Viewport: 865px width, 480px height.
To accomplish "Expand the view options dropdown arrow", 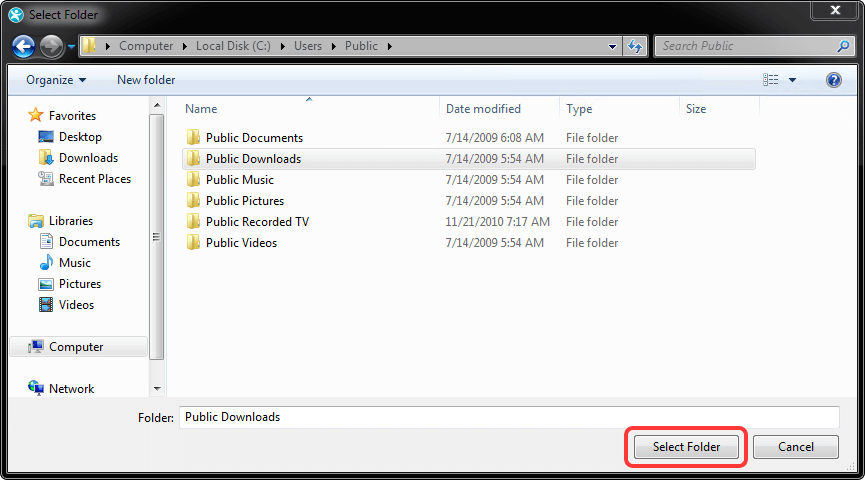I will 793,80.
